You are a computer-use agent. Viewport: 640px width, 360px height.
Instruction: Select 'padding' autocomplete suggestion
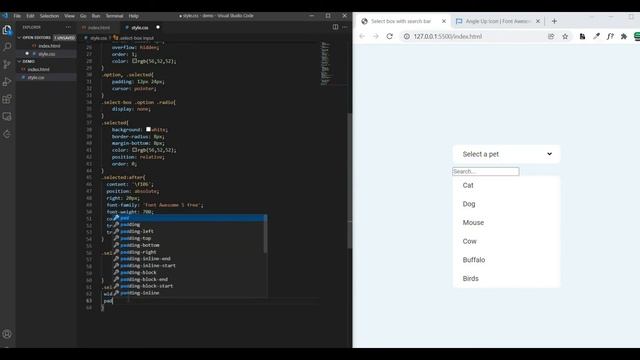[190, 224]
